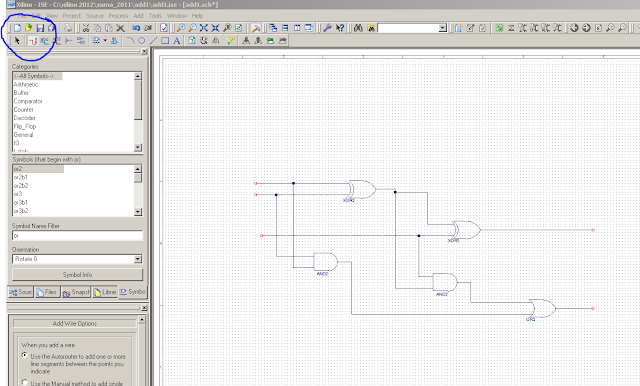640x386 pixels.
Task: Switch to the Sources tab
Action: (21, 292)
